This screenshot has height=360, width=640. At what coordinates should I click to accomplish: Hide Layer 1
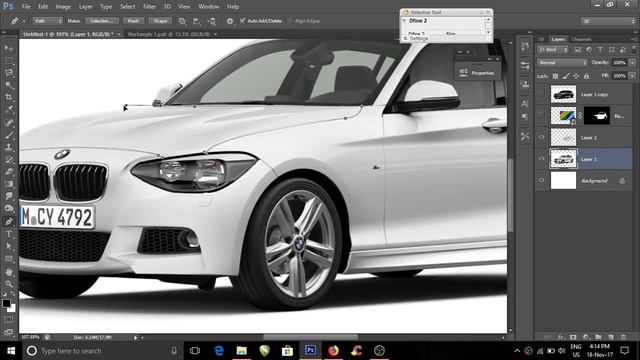pos(542,159)
